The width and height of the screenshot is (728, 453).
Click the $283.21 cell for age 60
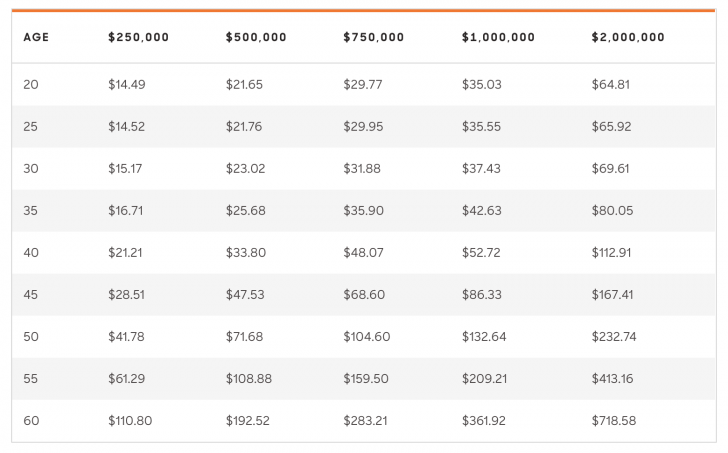click(x=366, y=421)
